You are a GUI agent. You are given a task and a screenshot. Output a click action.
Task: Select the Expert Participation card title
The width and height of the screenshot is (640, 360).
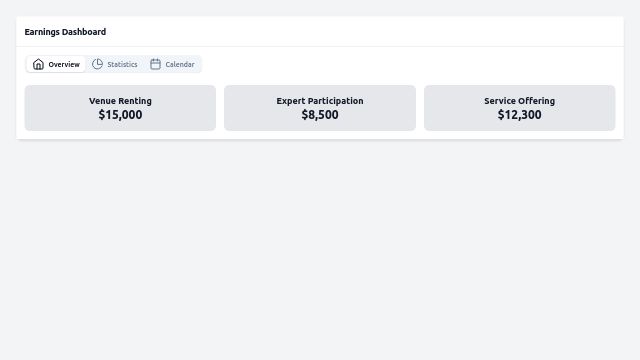320,101
